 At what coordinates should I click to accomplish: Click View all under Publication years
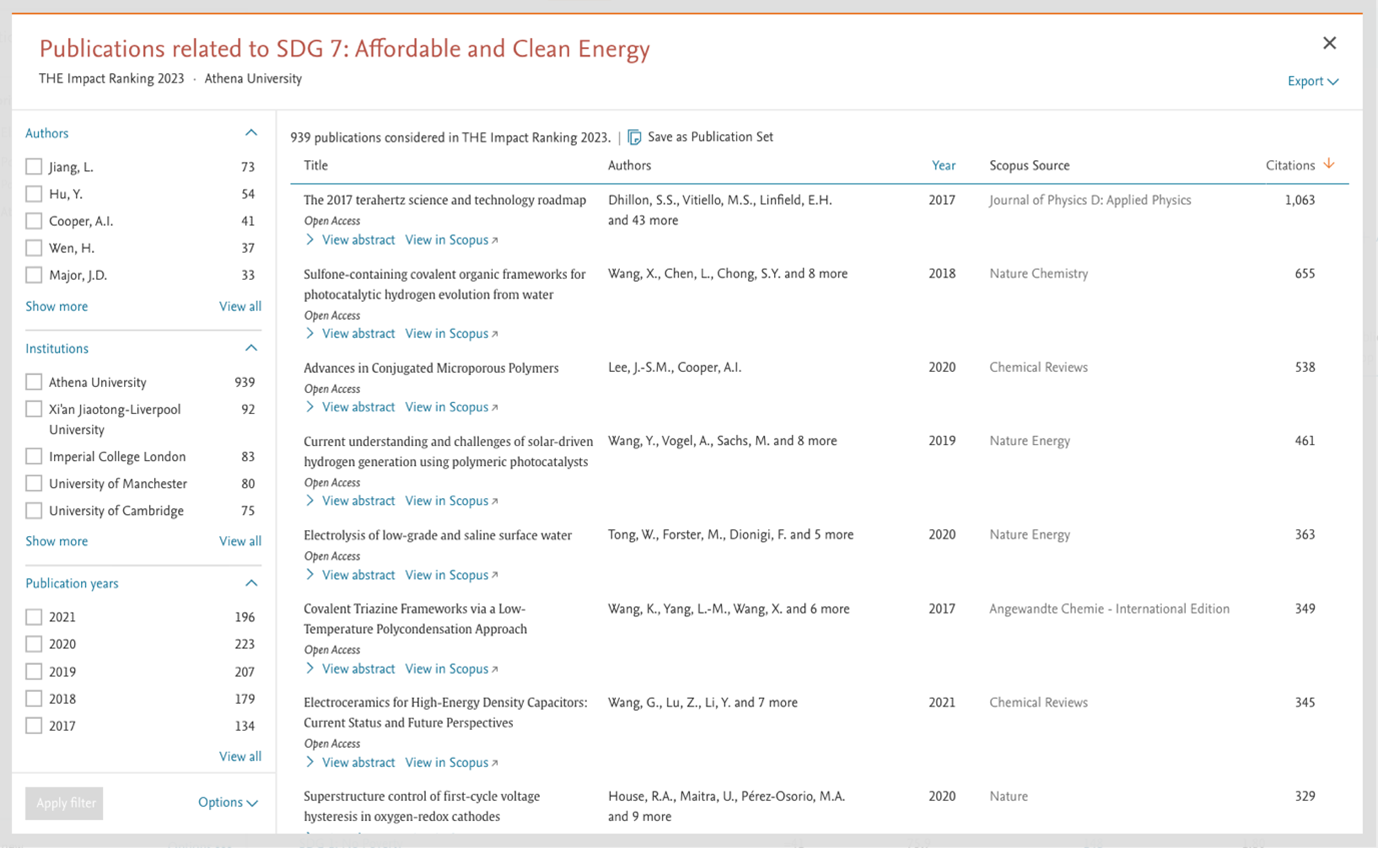240,756
